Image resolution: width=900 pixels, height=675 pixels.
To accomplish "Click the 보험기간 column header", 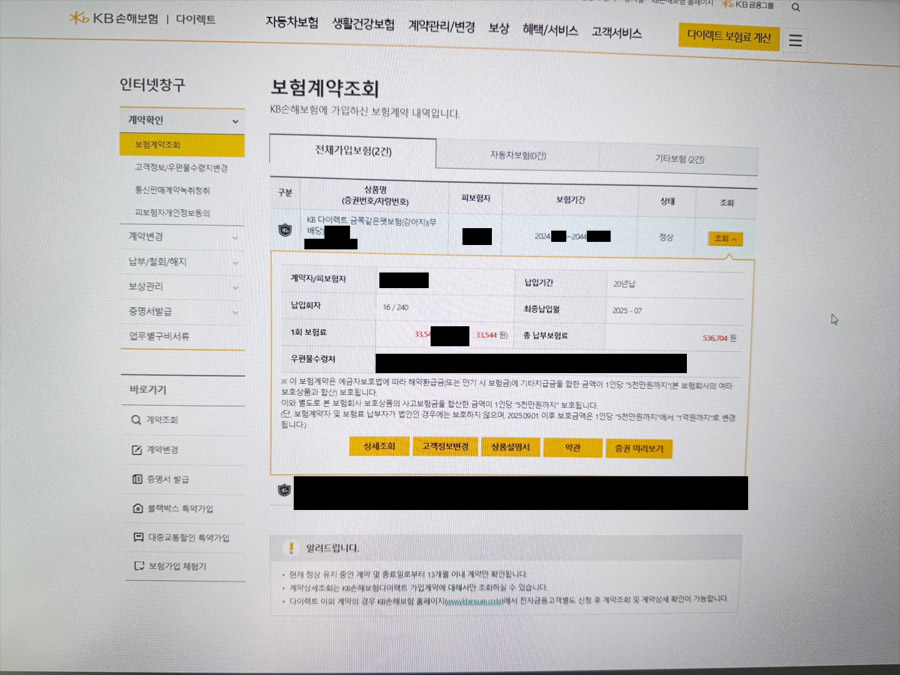I will 571,200.
